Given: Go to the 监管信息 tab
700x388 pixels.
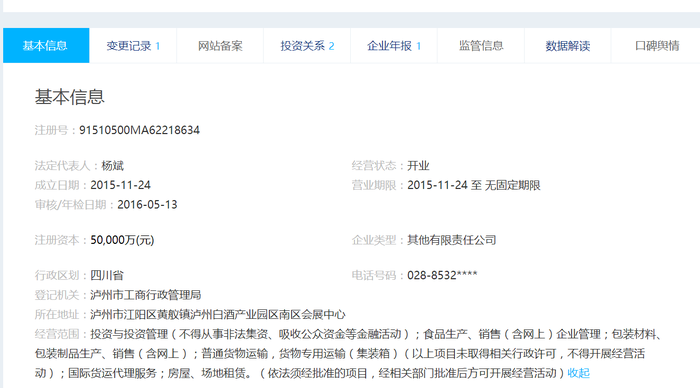Looking at the screenshot, I should coord(481,46).
